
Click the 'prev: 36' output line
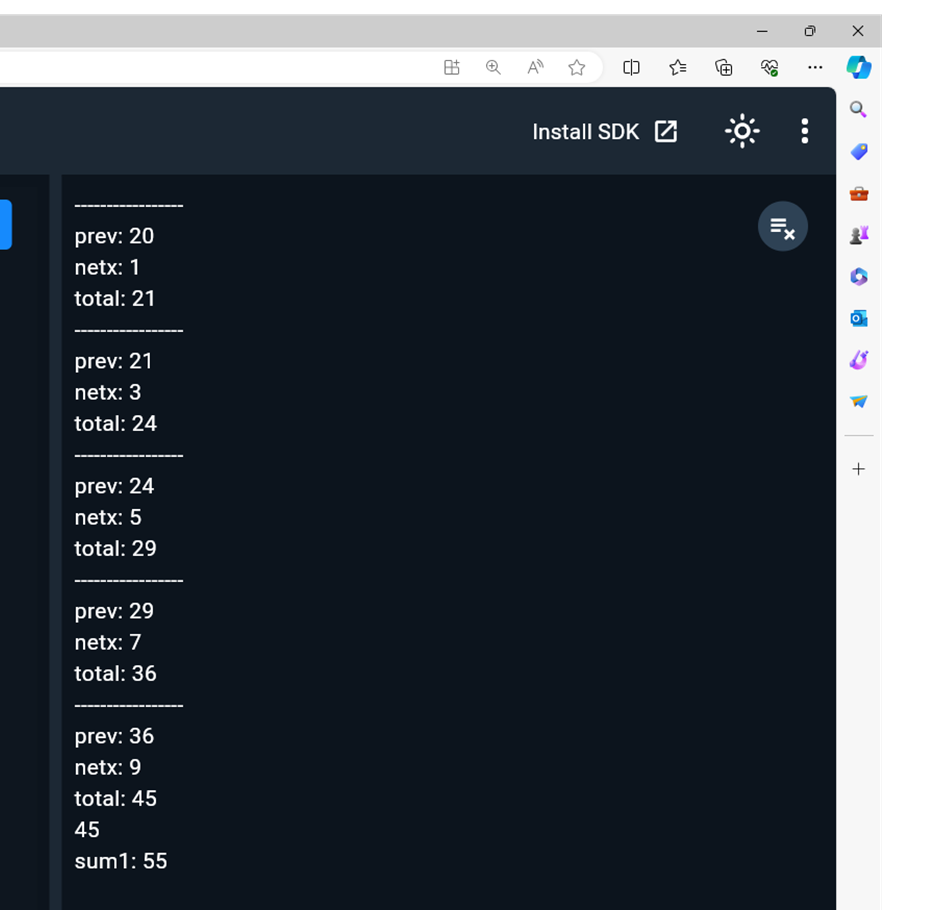click(x=114, y=736)
